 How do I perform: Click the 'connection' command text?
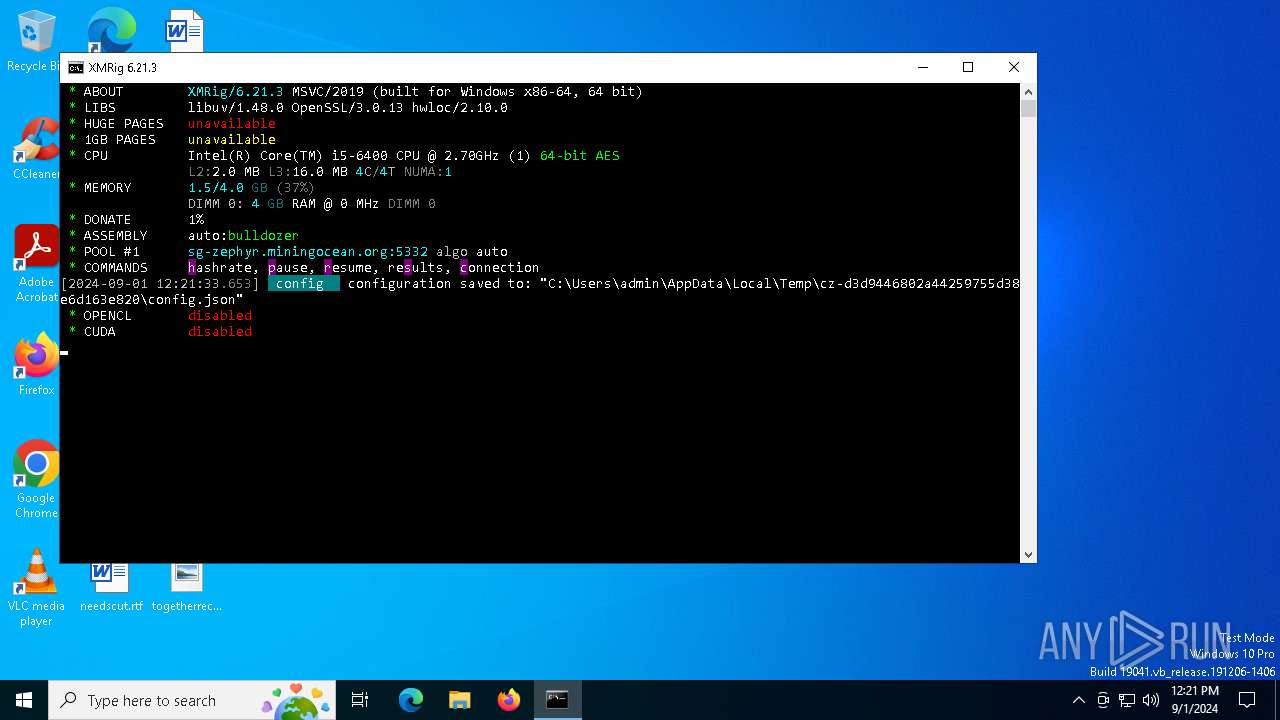coord(500,267)
